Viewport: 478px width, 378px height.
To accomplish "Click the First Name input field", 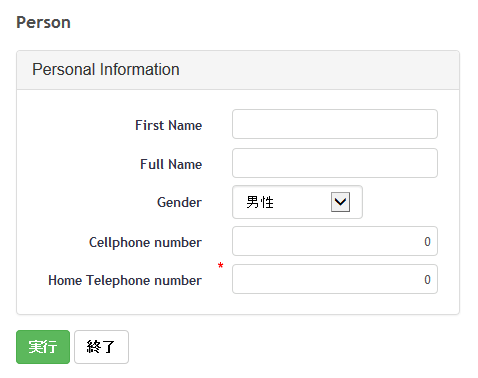I will tap(335, 124).
